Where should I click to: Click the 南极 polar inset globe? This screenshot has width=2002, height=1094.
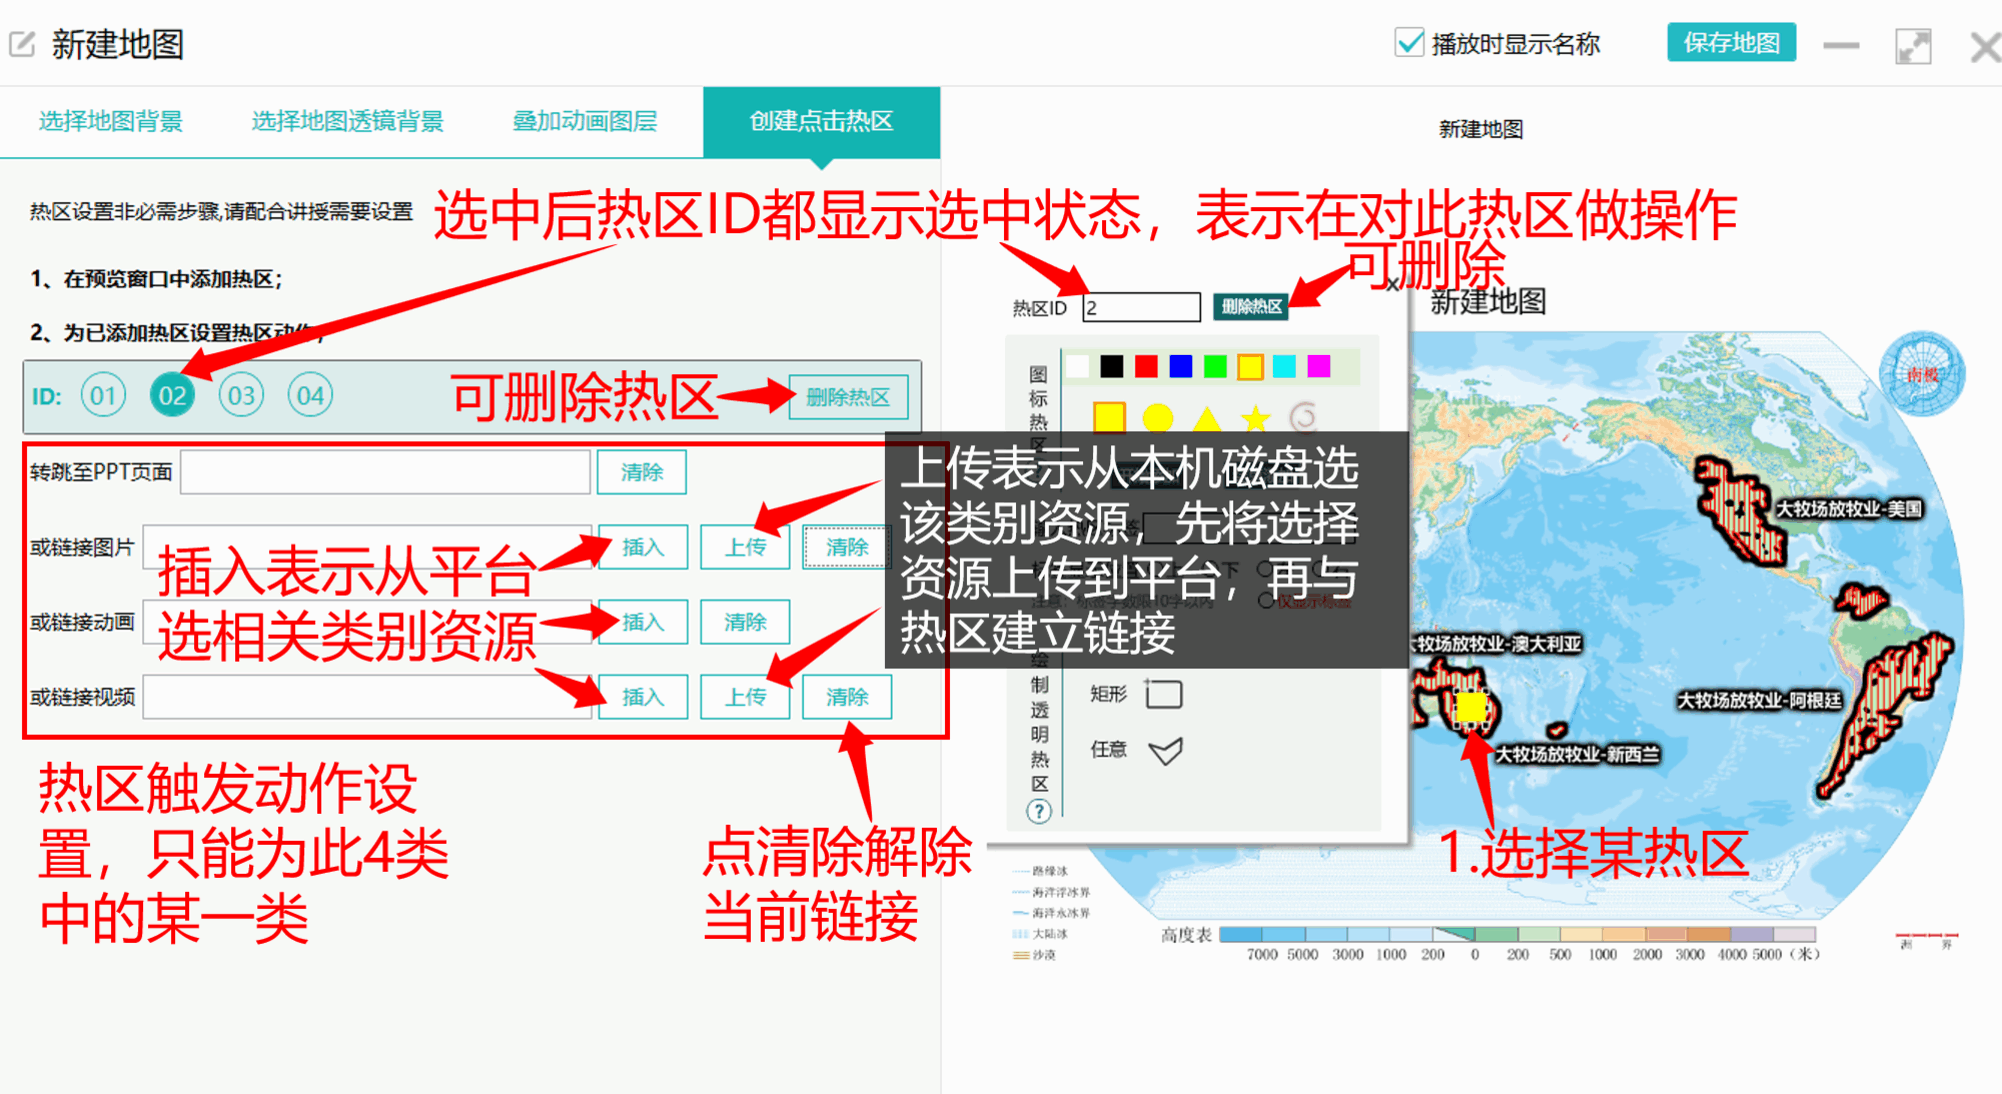(x=1922, y=374)
